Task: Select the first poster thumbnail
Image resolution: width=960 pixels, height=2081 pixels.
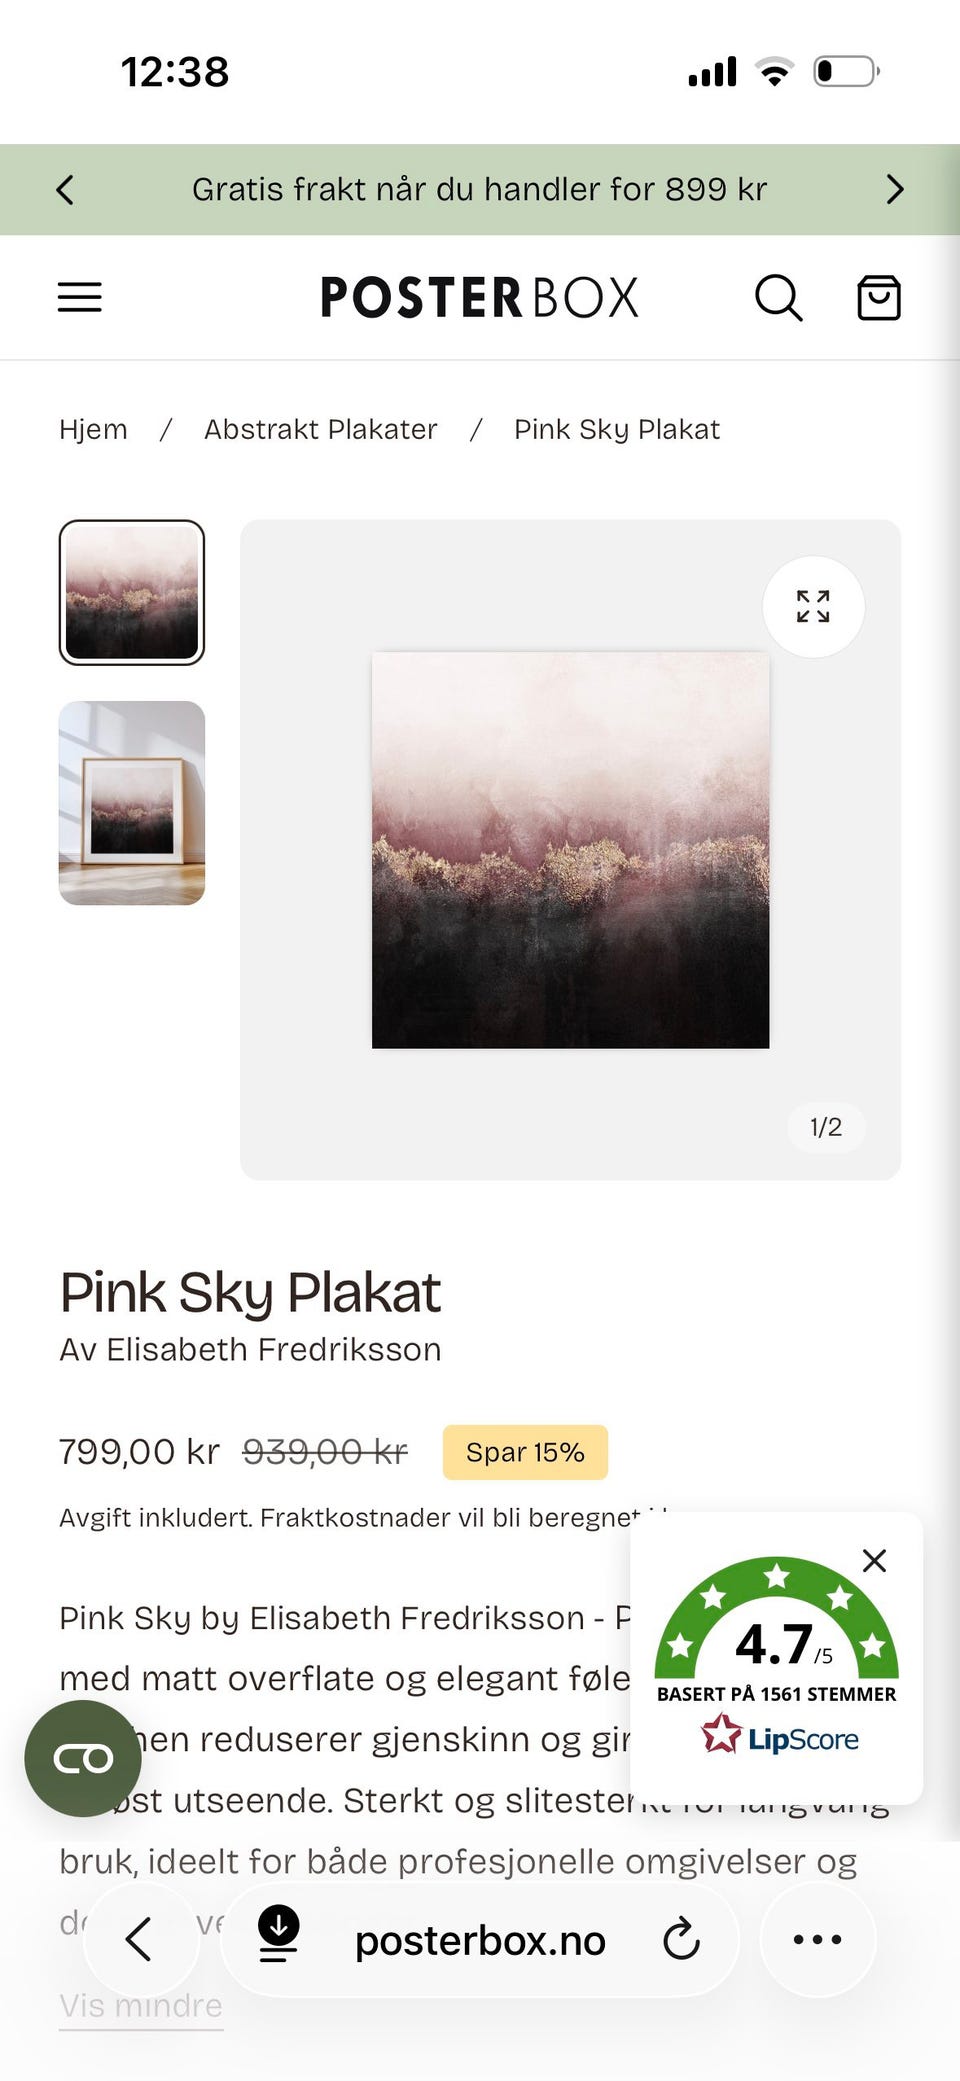Action: pyautogui.click(x=132, y=592)
